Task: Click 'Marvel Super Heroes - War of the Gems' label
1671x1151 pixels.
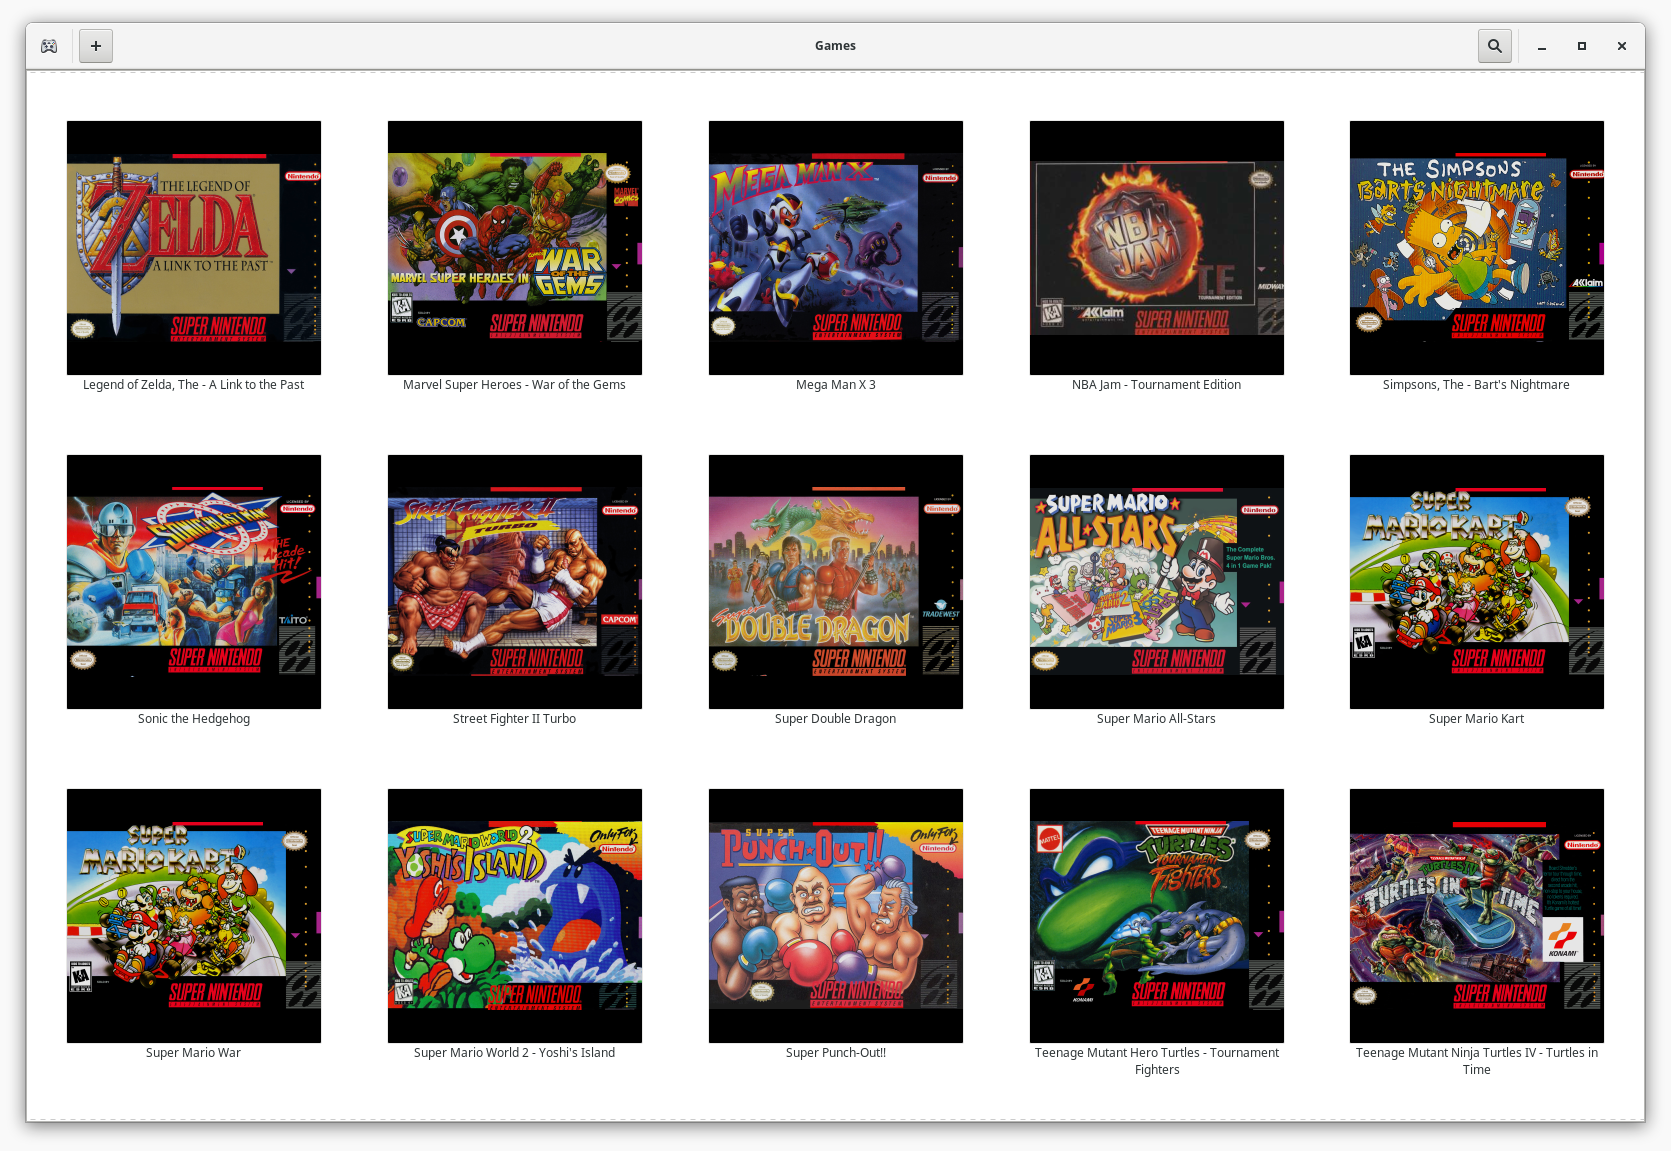Action: [x=515, y=385]
